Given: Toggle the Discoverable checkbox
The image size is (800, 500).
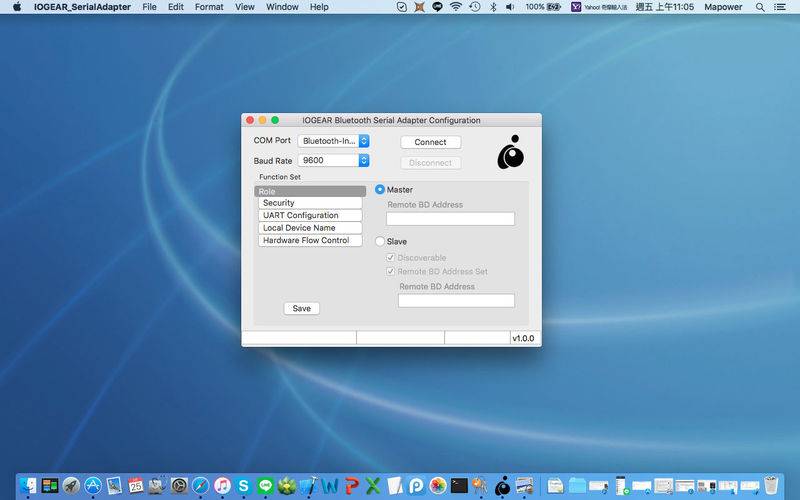Looking at the screenshot, I should [390, 258].
